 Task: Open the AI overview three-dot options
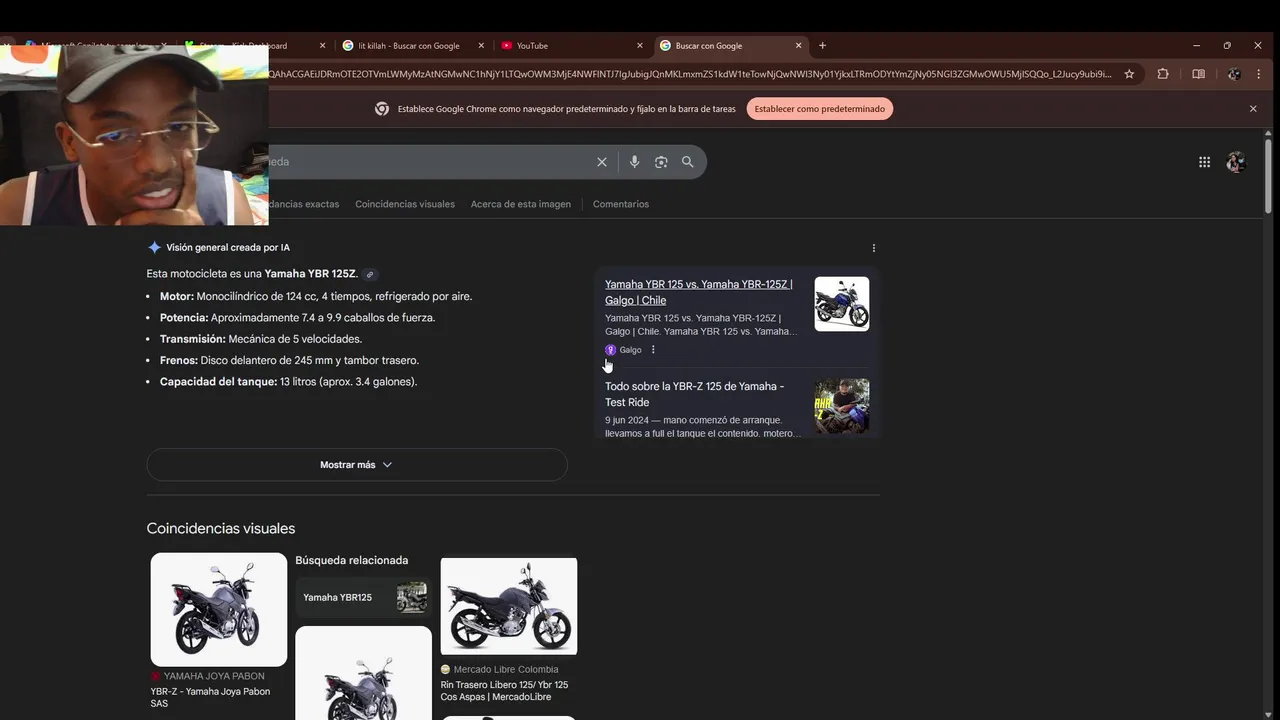pyautogui.click(x=873, y=248)
